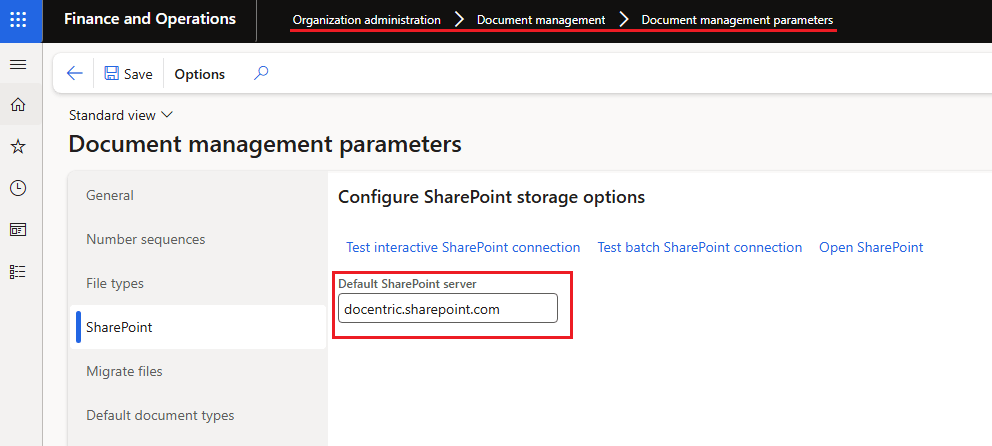Click Test interactive SharePoint connection

[x=463, y=247]
